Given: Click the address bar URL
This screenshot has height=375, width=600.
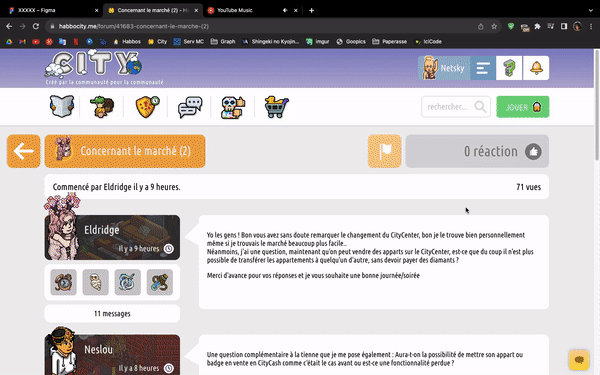Looking at the screenshot, I should (x=134, y=26).
